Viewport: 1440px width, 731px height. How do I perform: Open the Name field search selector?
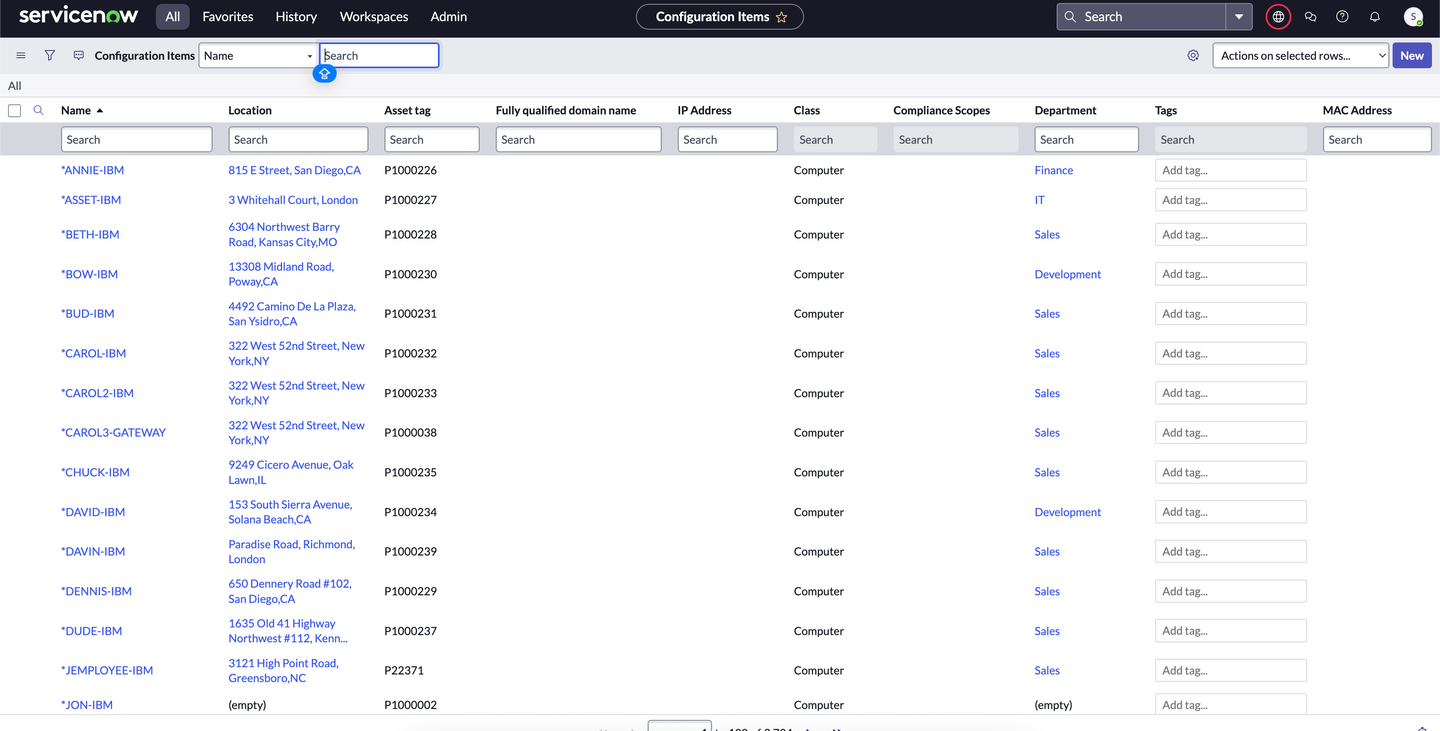[x=258, y=56]
